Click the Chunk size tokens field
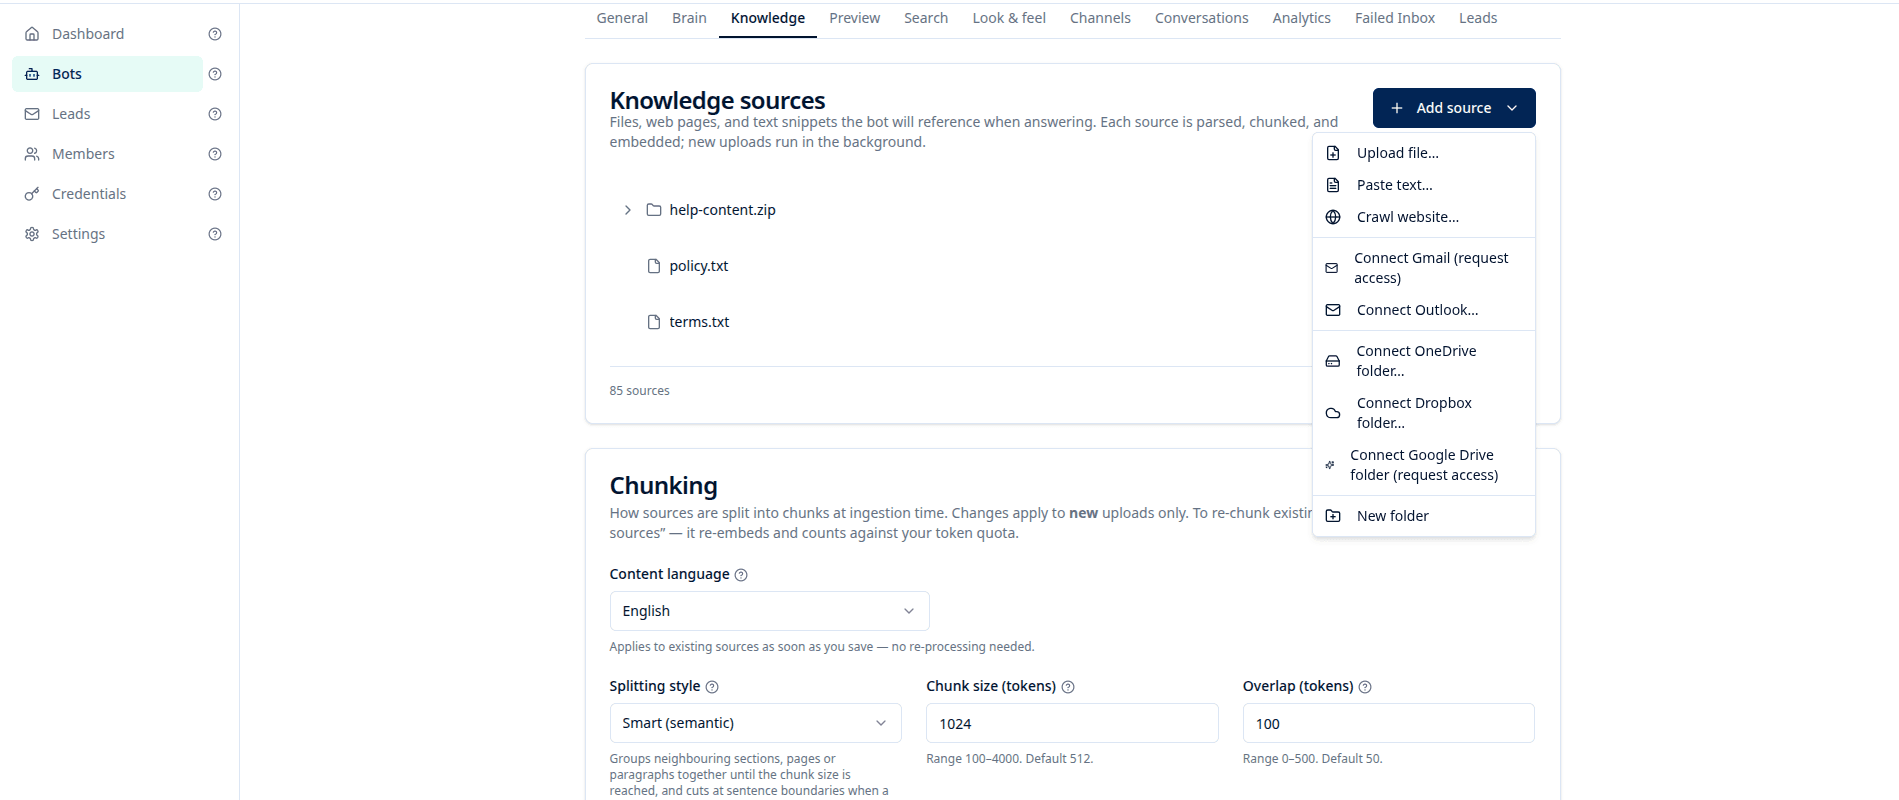The image size is (1899, 800). [1072, 723]
